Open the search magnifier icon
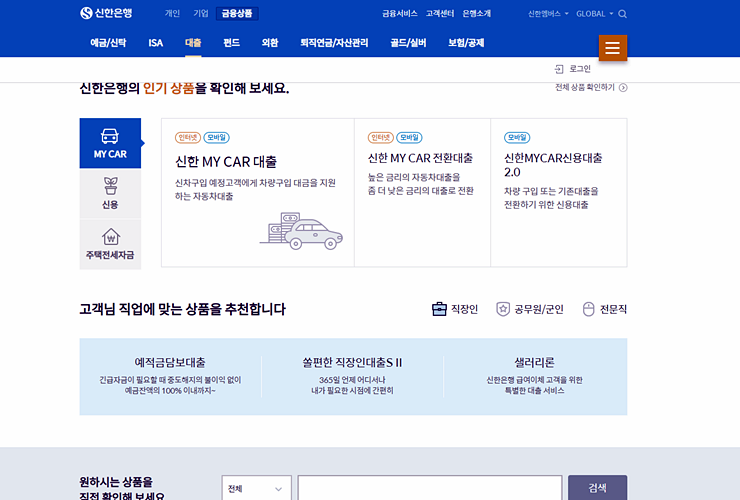The width and height of the screenshot is (740, 500). [622, 14]
